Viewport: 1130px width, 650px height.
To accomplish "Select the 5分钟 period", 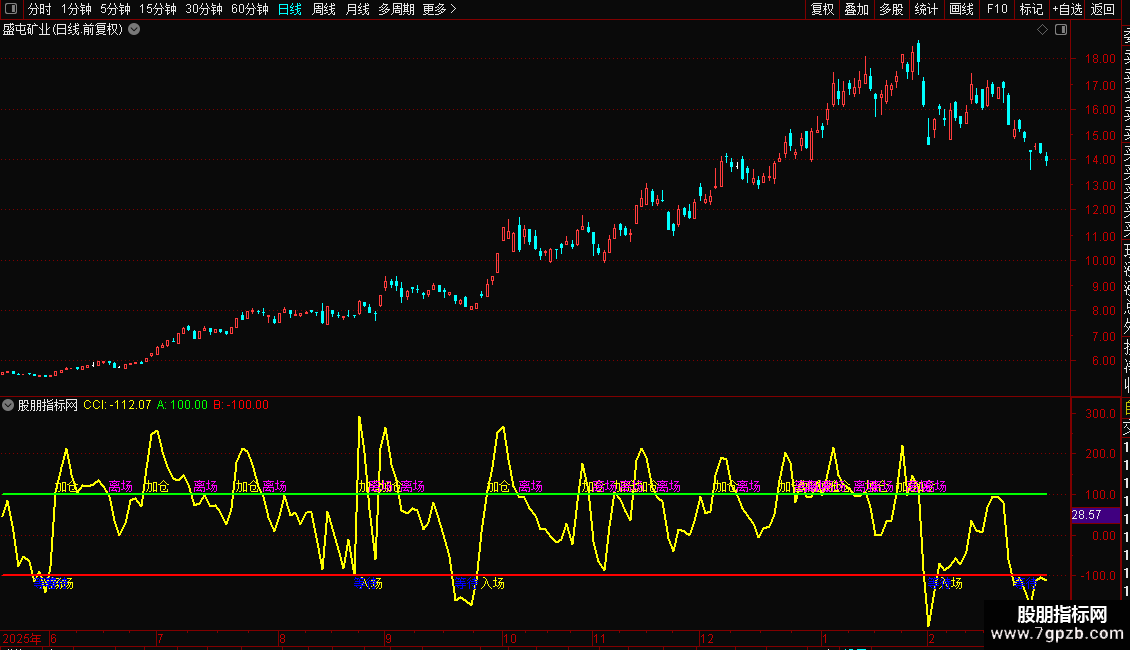I will 115,9.
